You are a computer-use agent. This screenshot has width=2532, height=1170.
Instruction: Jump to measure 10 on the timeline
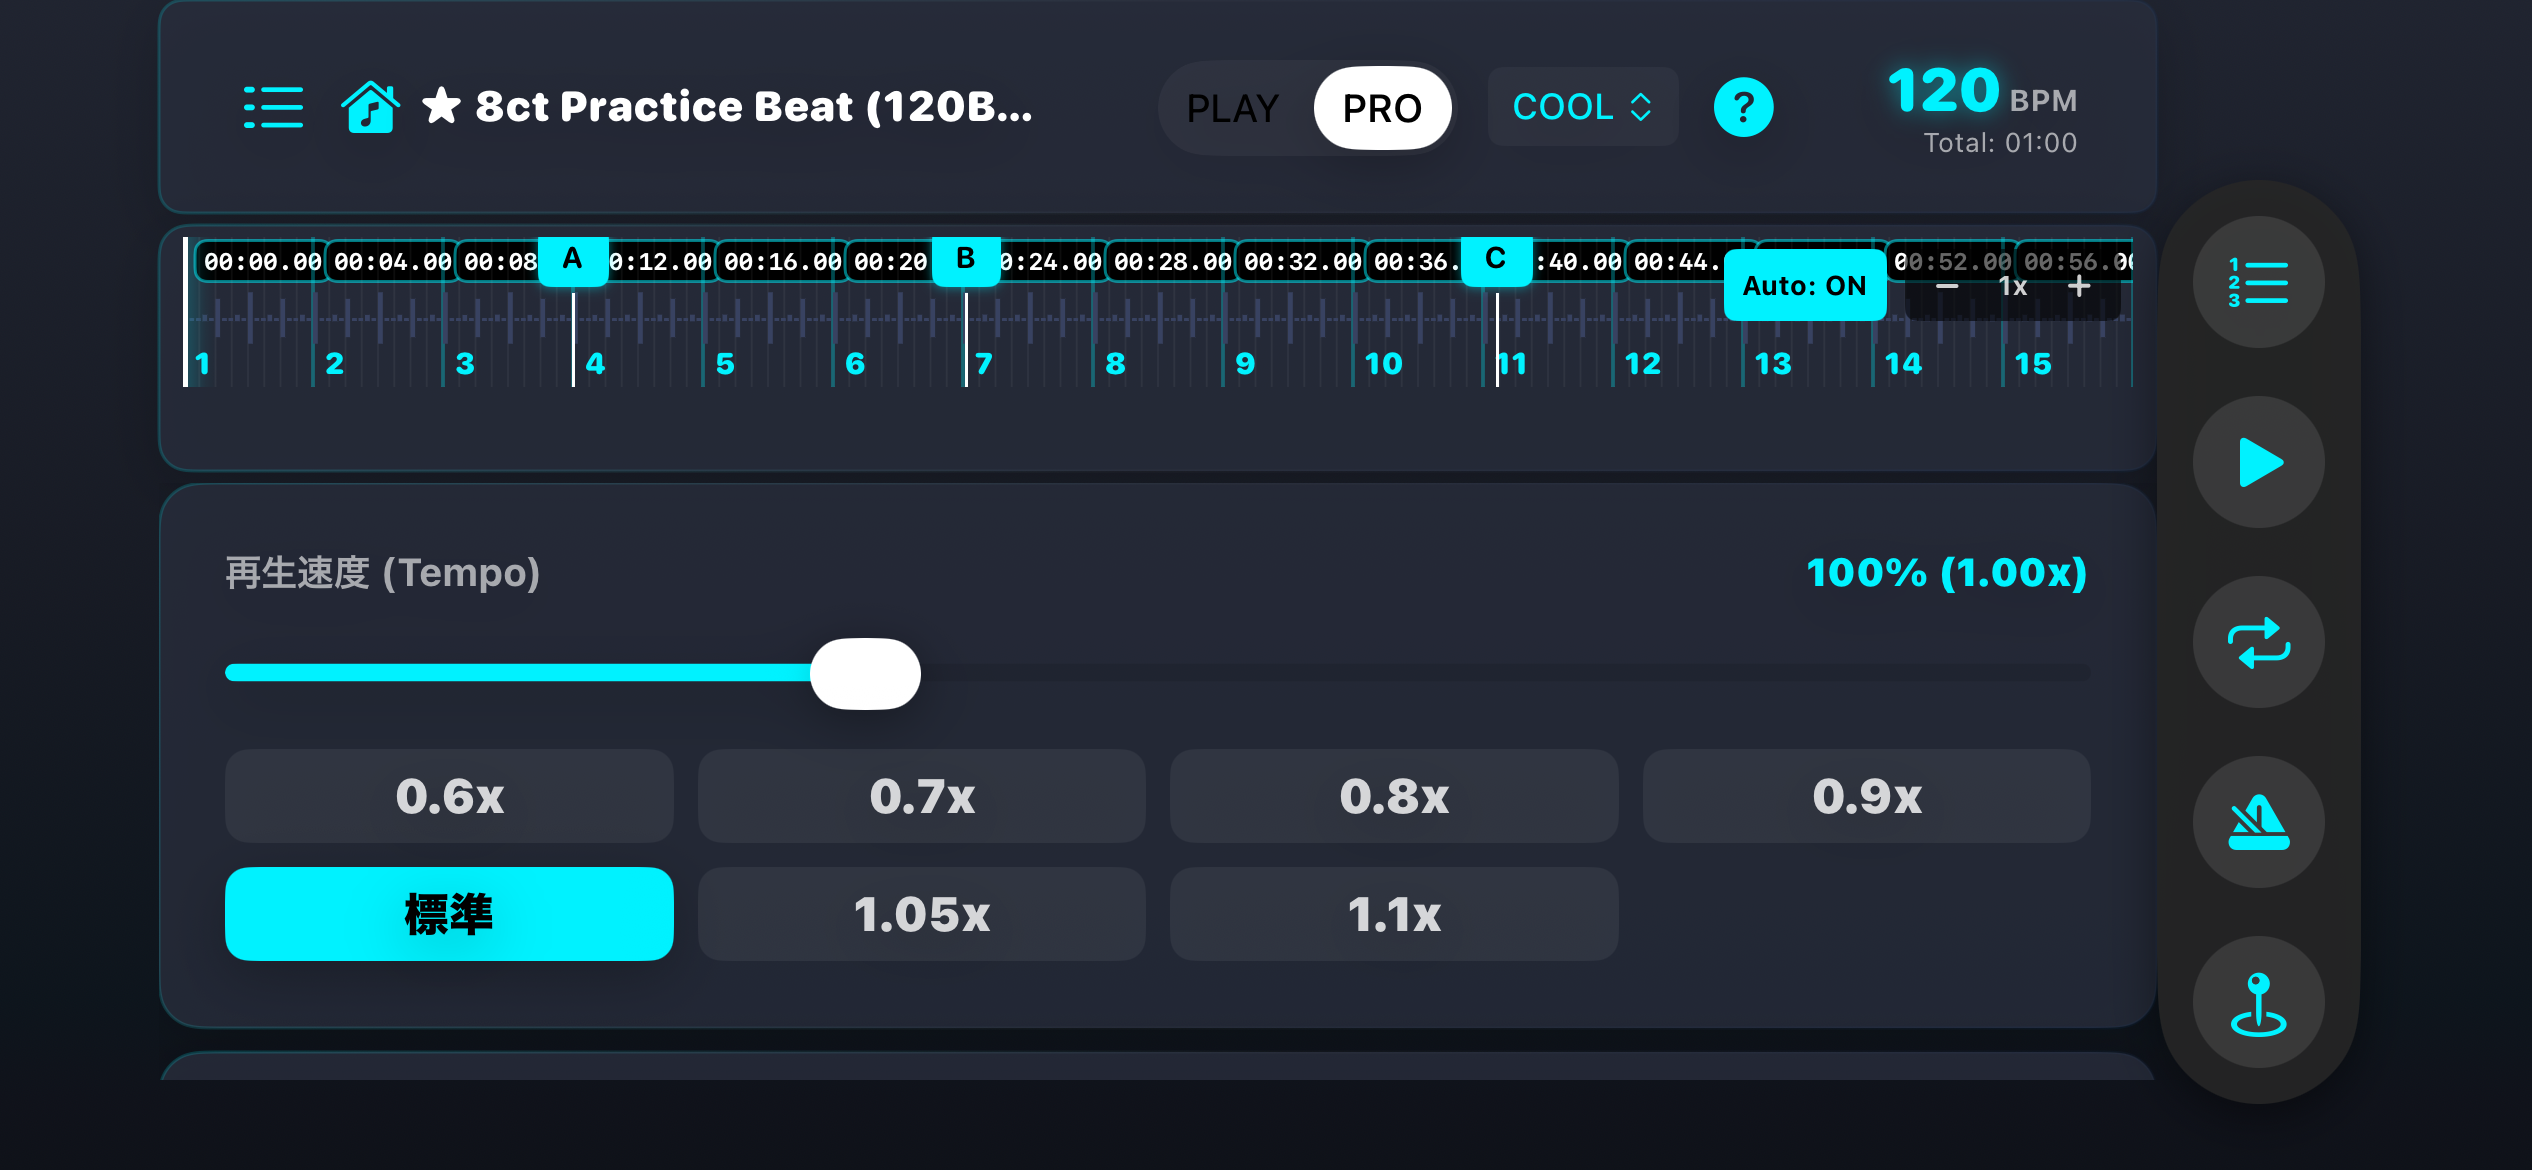[x=1383, y=363]
